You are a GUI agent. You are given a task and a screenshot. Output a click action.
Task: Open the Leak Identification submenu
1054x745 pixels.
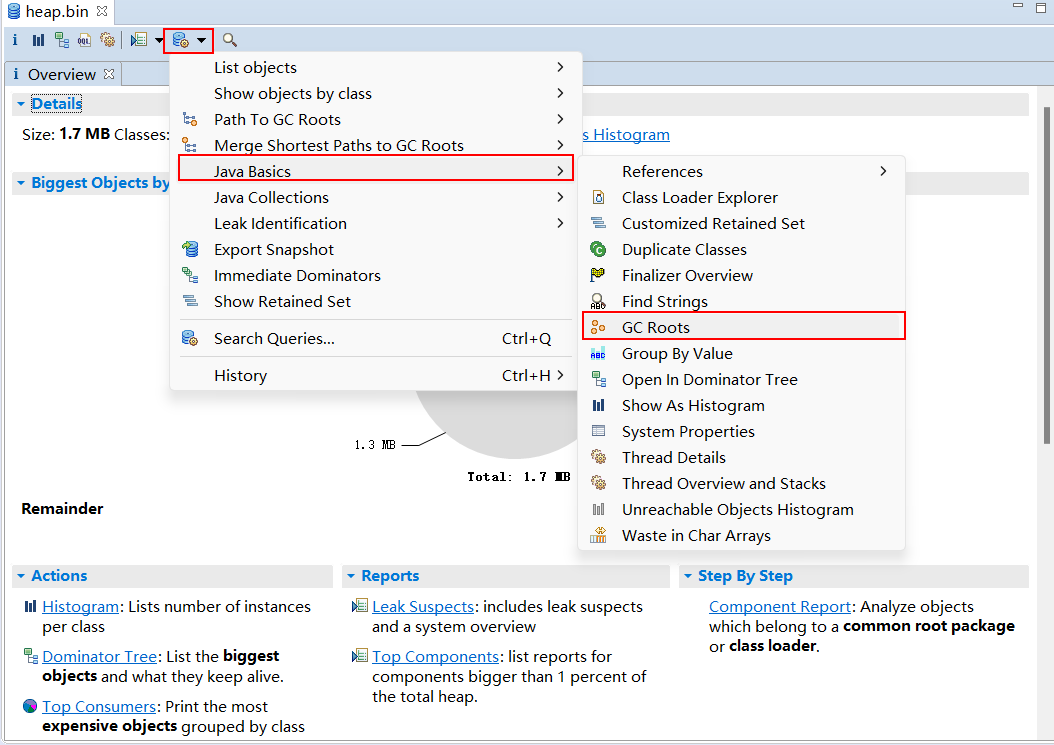pos(376,224)
